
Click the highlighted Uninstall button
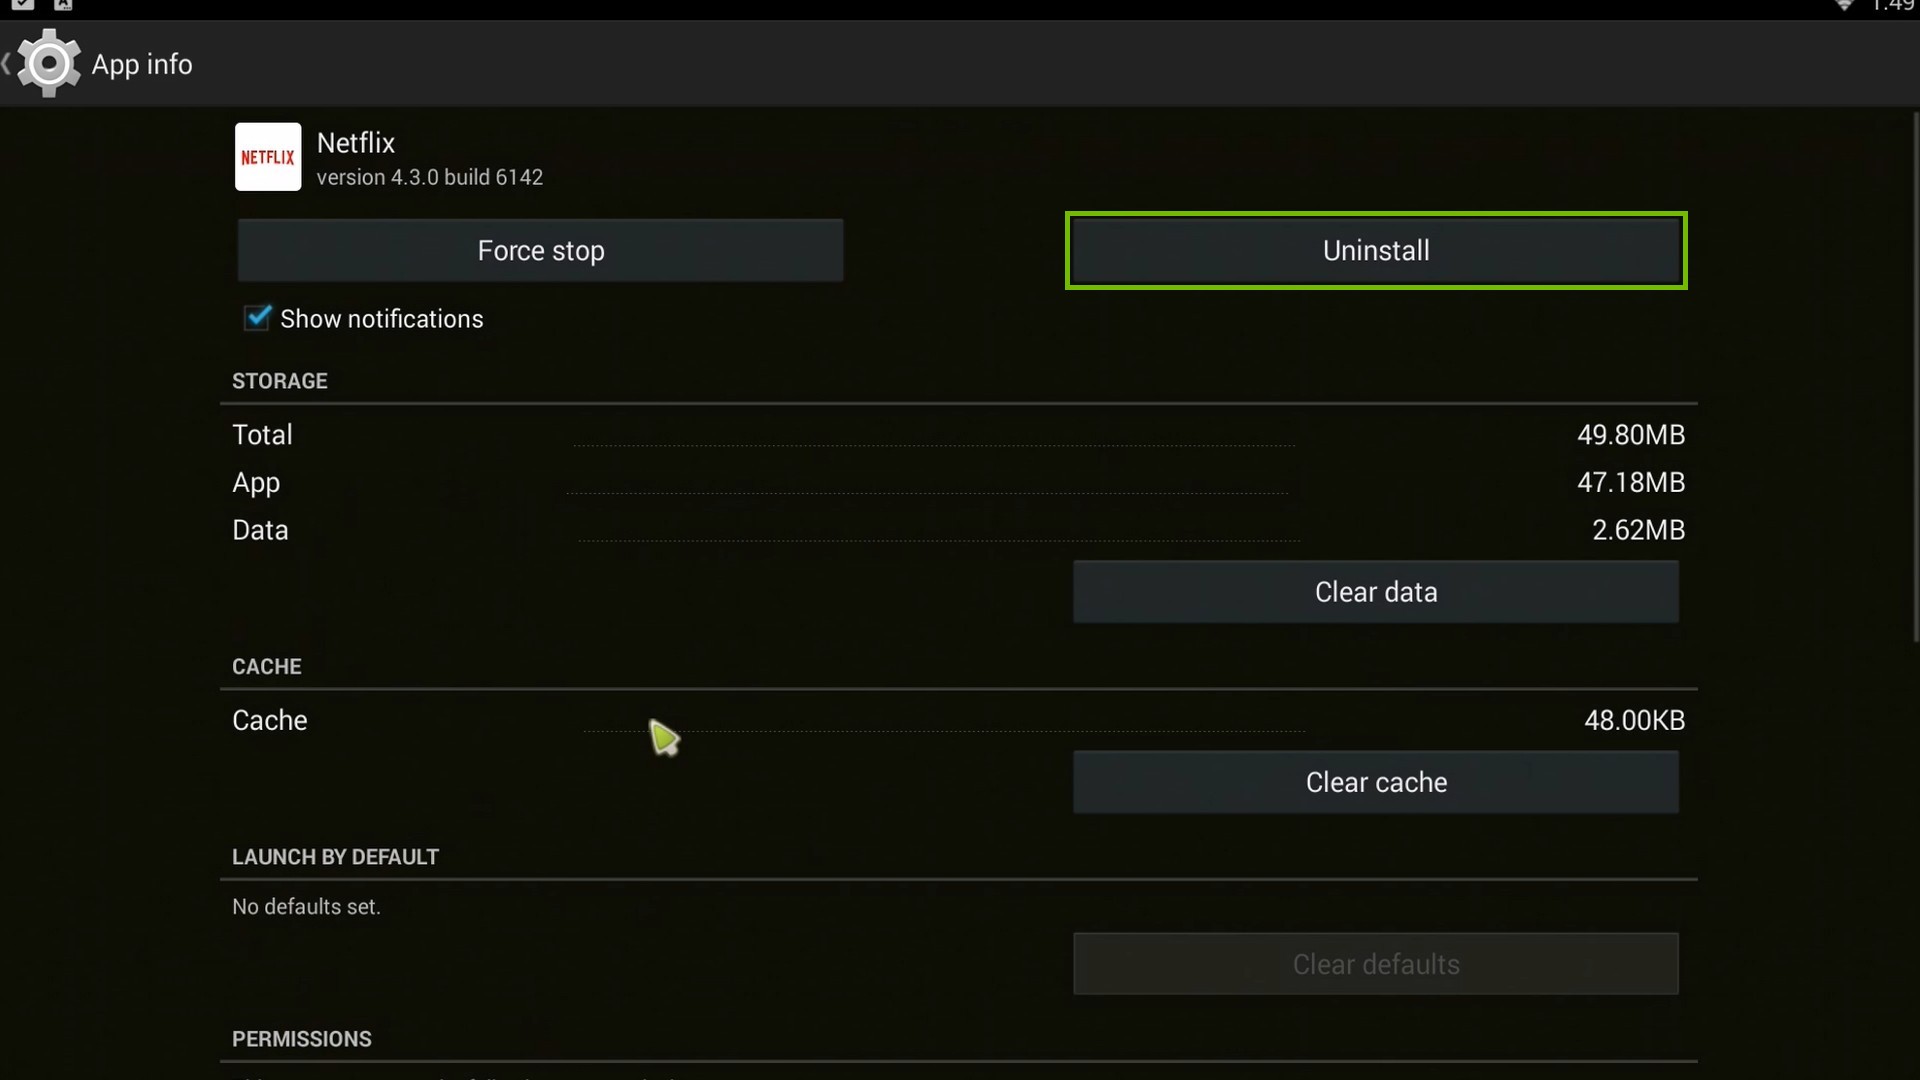pos(1375,250)
